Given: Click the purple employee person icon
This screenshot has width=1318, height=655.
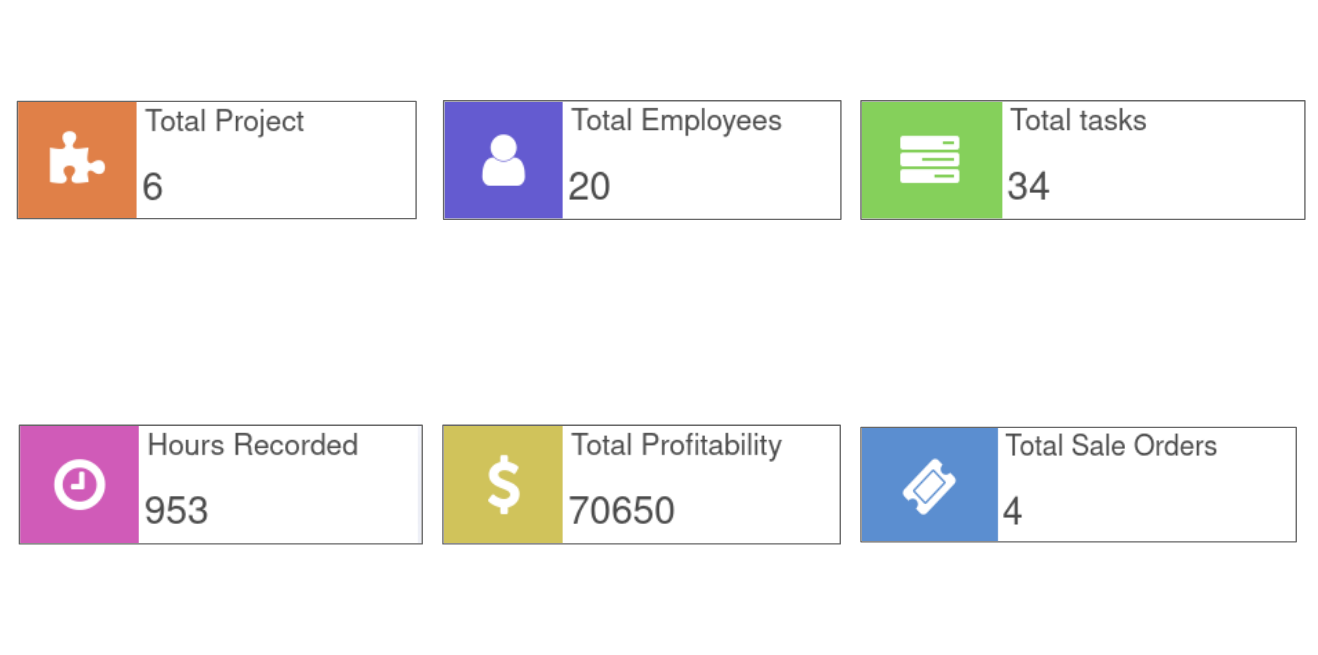Looking at the screenshot, I should pyautogui.click(x=503, y=160).
